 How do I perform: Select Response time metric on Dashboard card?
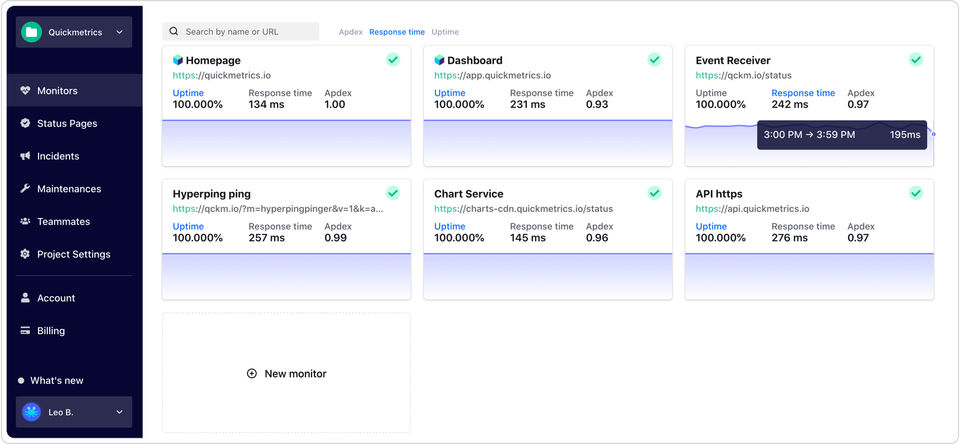point(542,93)
